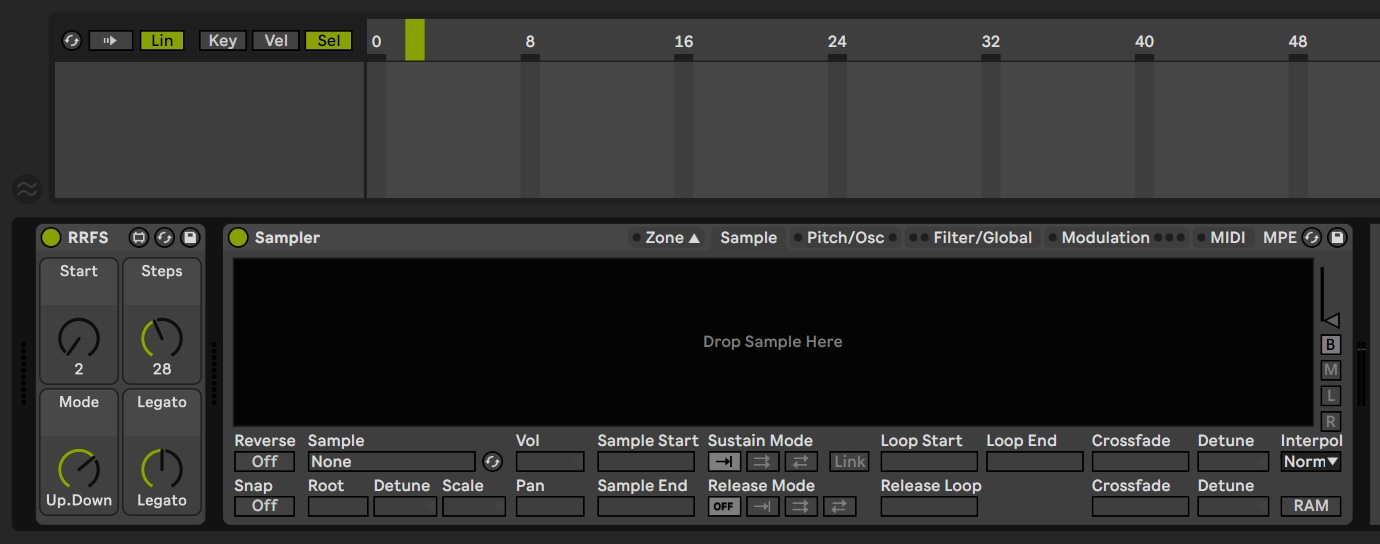Image resolution: width=1380 pixels, height=544 pixels.
Task: Switch to the Filter/Global tab
Action: tap(982, 238)
